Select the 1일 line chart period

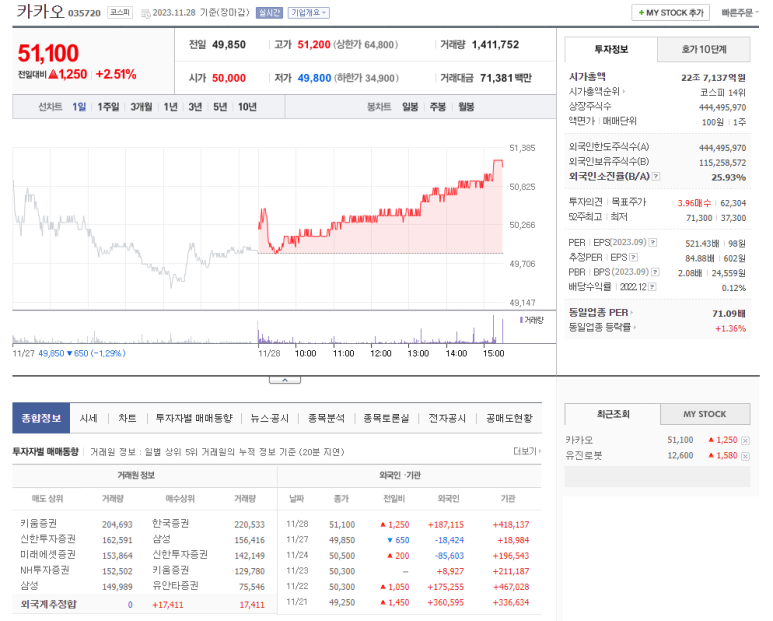79,107
